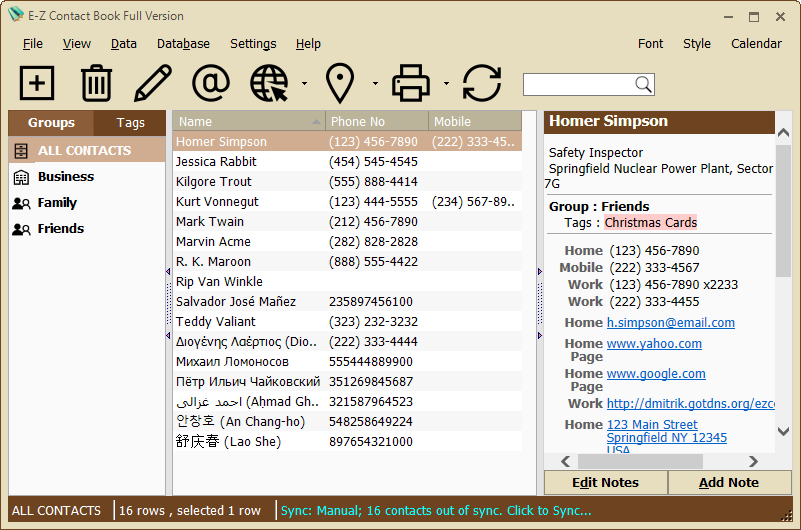
Task: Select the Teddy Valiant contact row
Action: pos(347,322)
